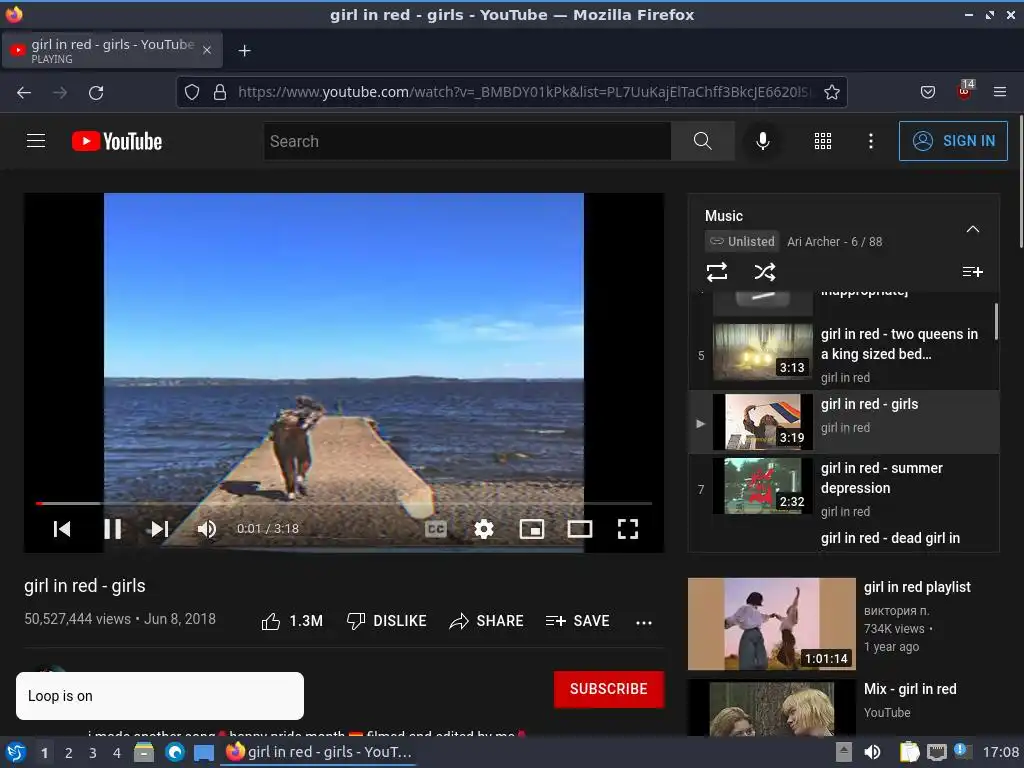This screenshot has height=768, width=1024.
Task: Open player settings gear
Action: pyautogui.click(x=484, y=529)
